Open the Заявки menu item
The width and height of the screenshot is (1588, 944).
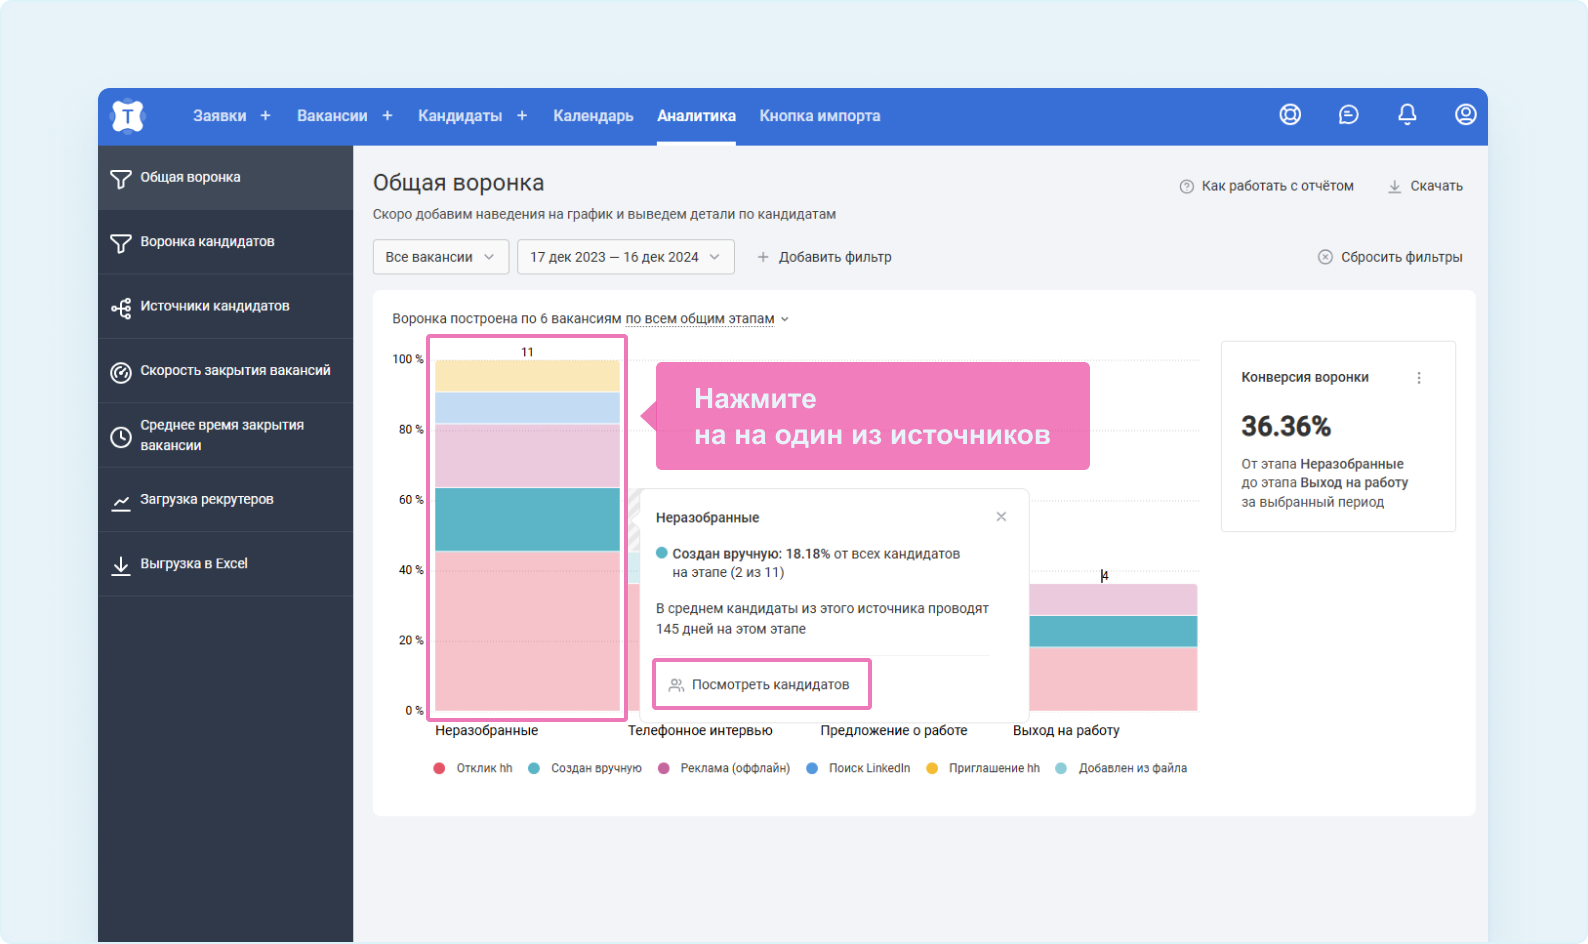click(x=219, y=116)
